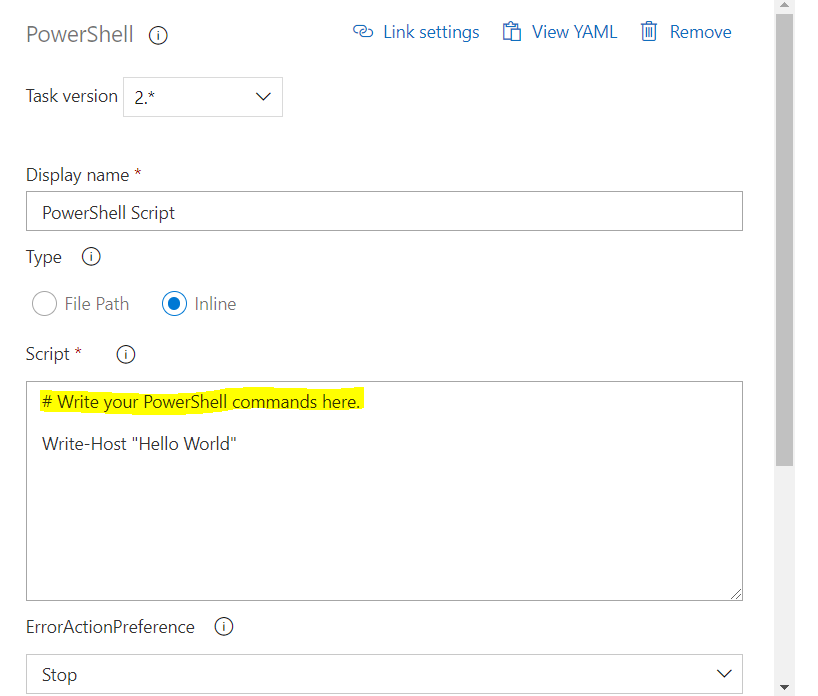The height and width of the screenshot is (696, 818).
Task: Click the Task version label
Action: pos(72,96)
